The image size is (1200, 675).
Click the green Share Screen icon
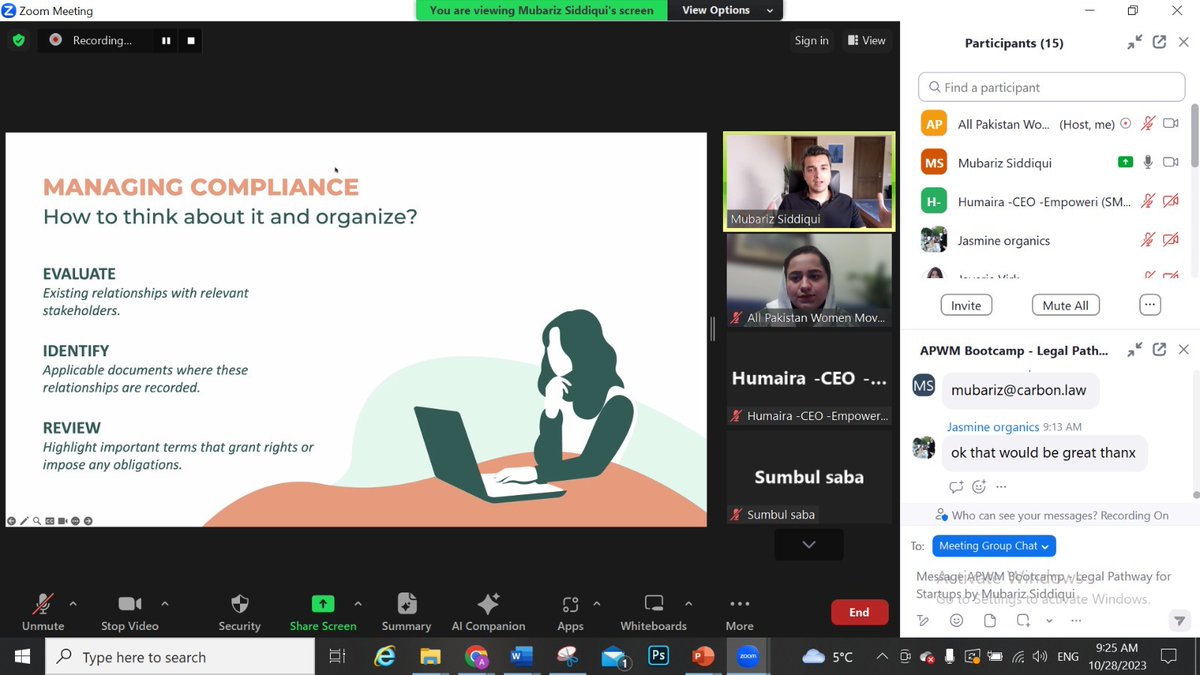click(323, 604)
